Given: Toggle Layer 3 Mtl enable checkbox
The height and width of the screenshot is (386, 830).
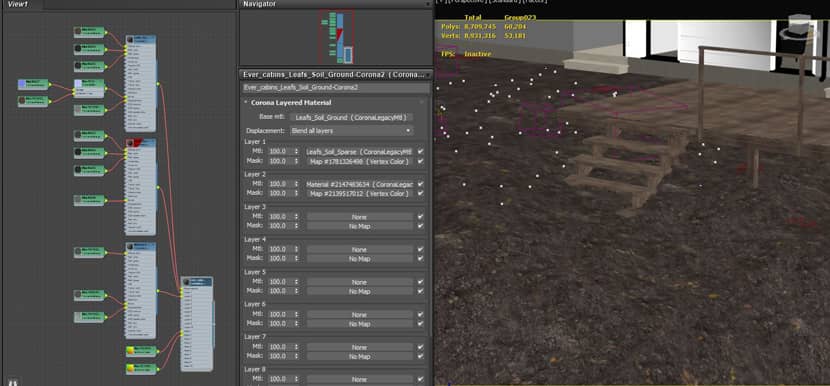Looking at the screenshot, I should coord(420,217).
